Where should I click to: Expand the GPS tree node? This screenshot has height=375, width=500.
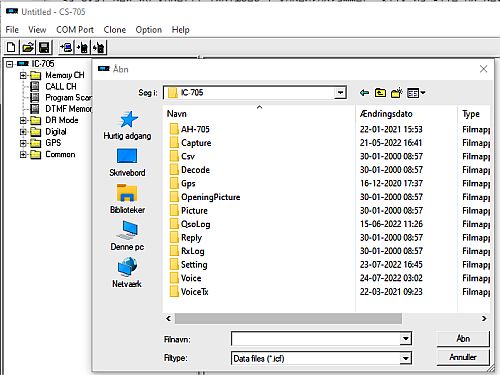pos(23,143)
